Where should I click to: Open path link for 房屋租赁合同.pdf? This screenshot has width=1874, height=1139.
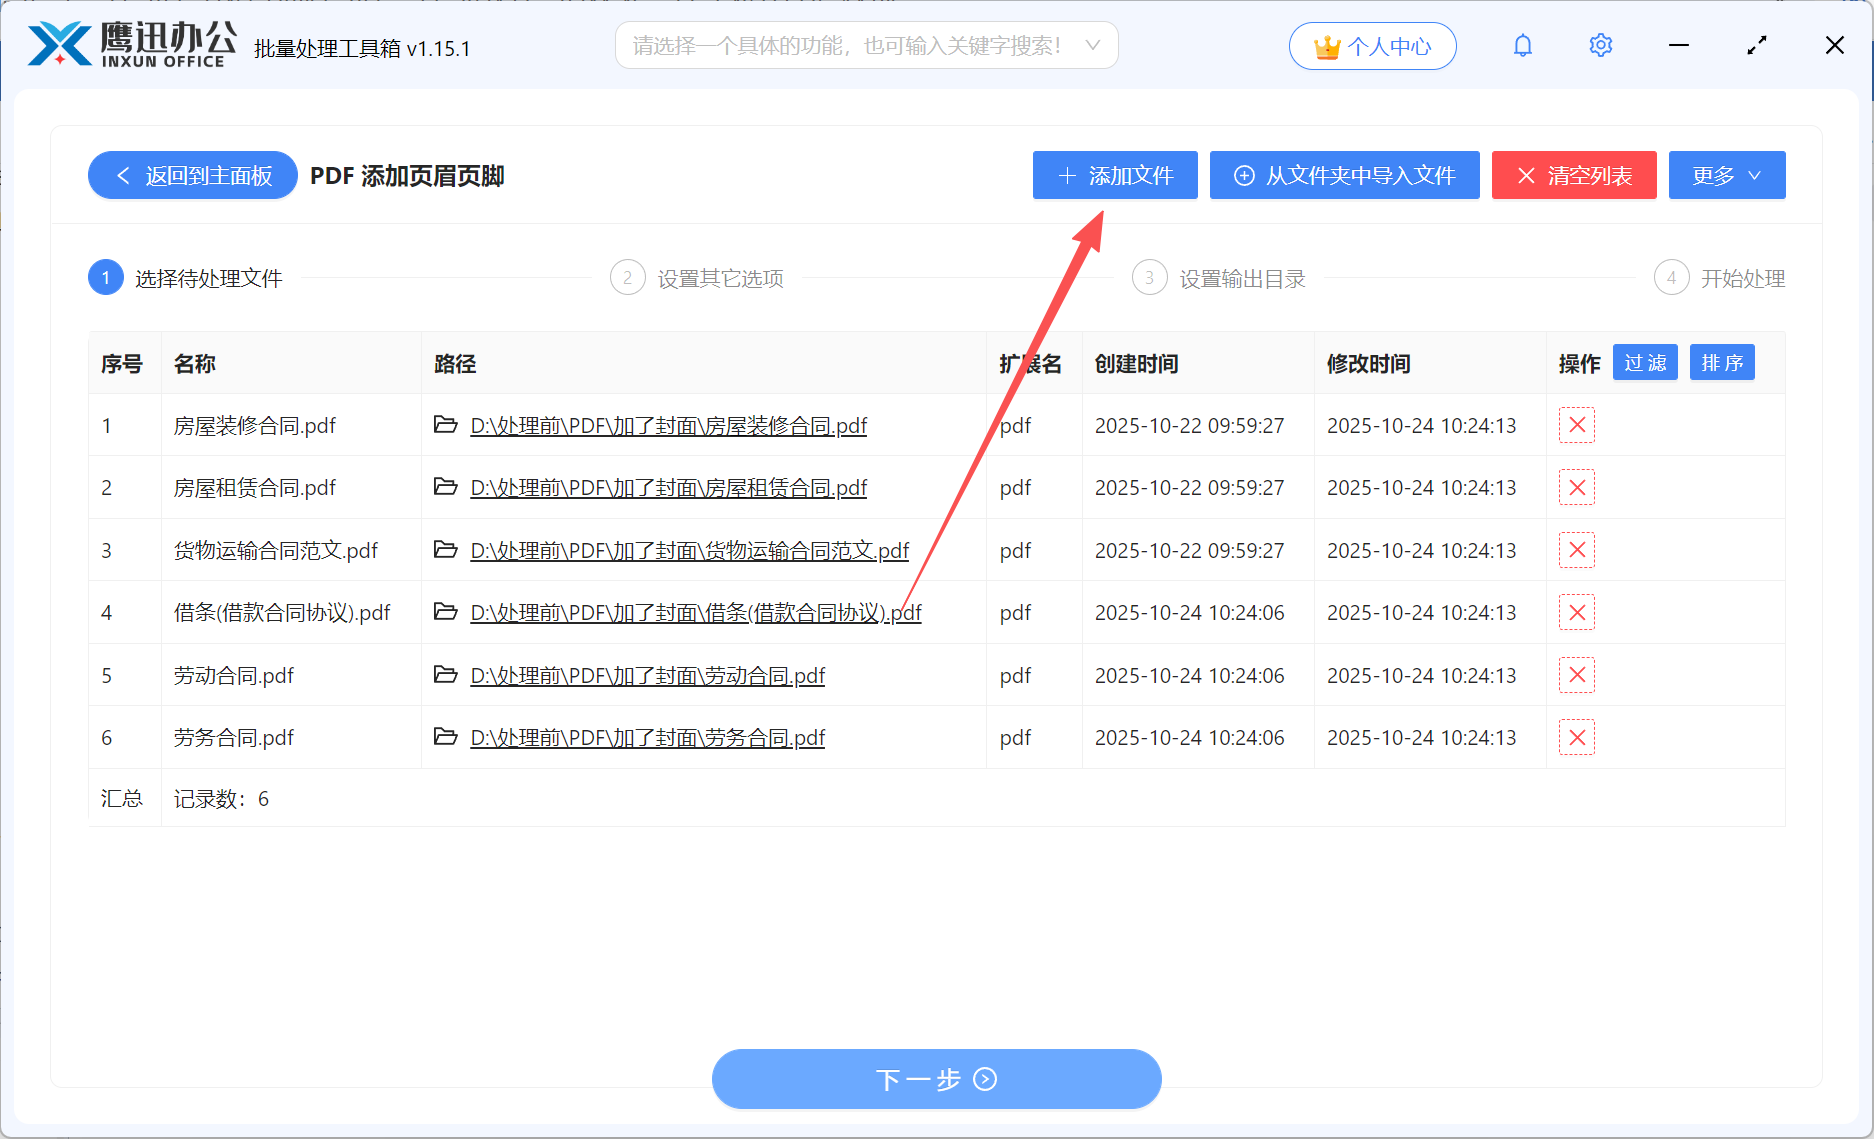point(668,488)
